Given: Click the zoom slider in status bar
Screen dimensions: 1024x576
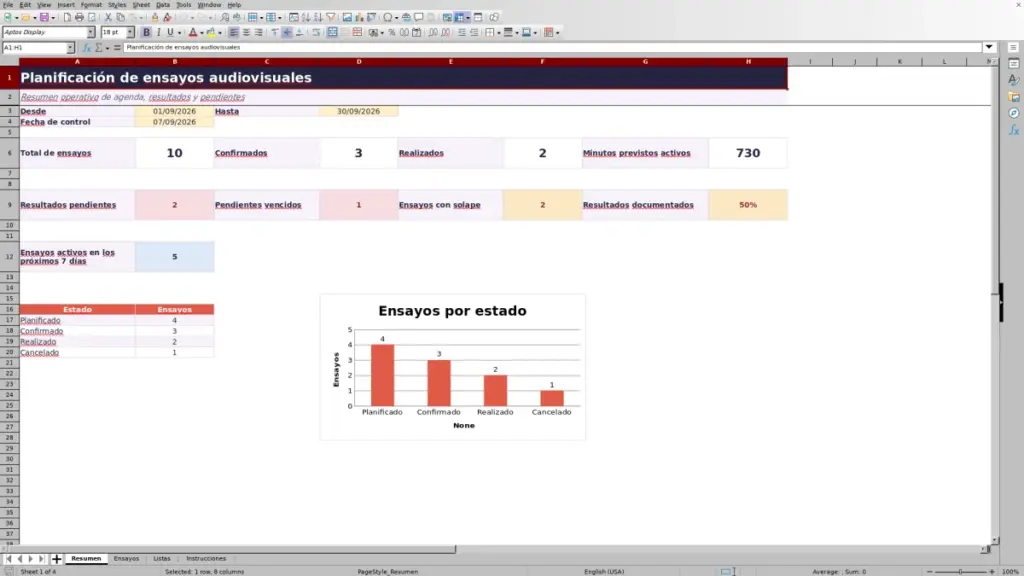Looking at the screenshot, I should 960,571.
